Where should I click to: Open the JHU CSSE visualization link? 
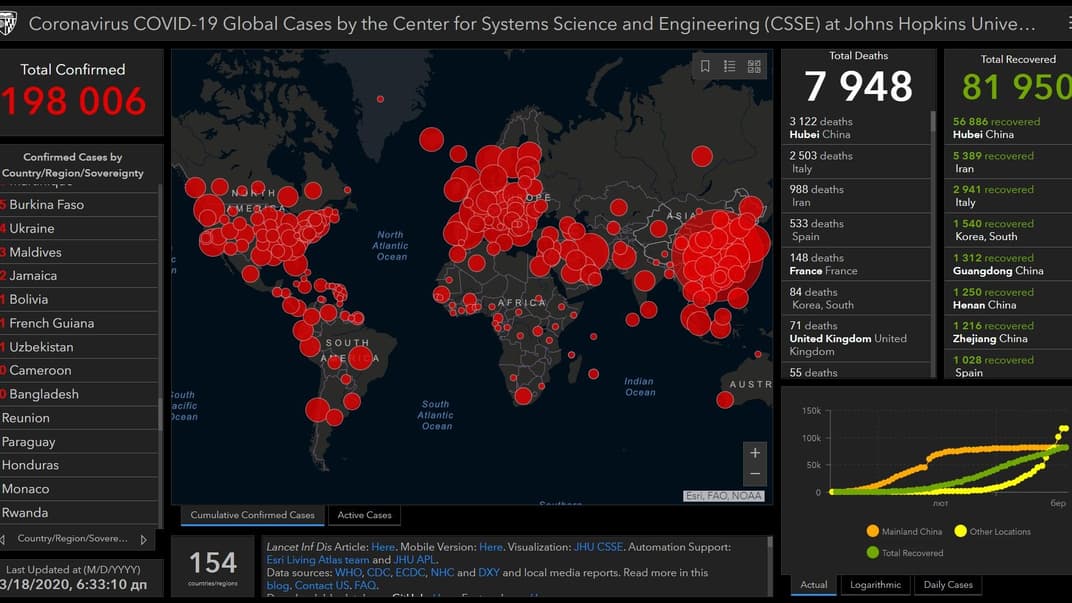click(x=598, y=547)
